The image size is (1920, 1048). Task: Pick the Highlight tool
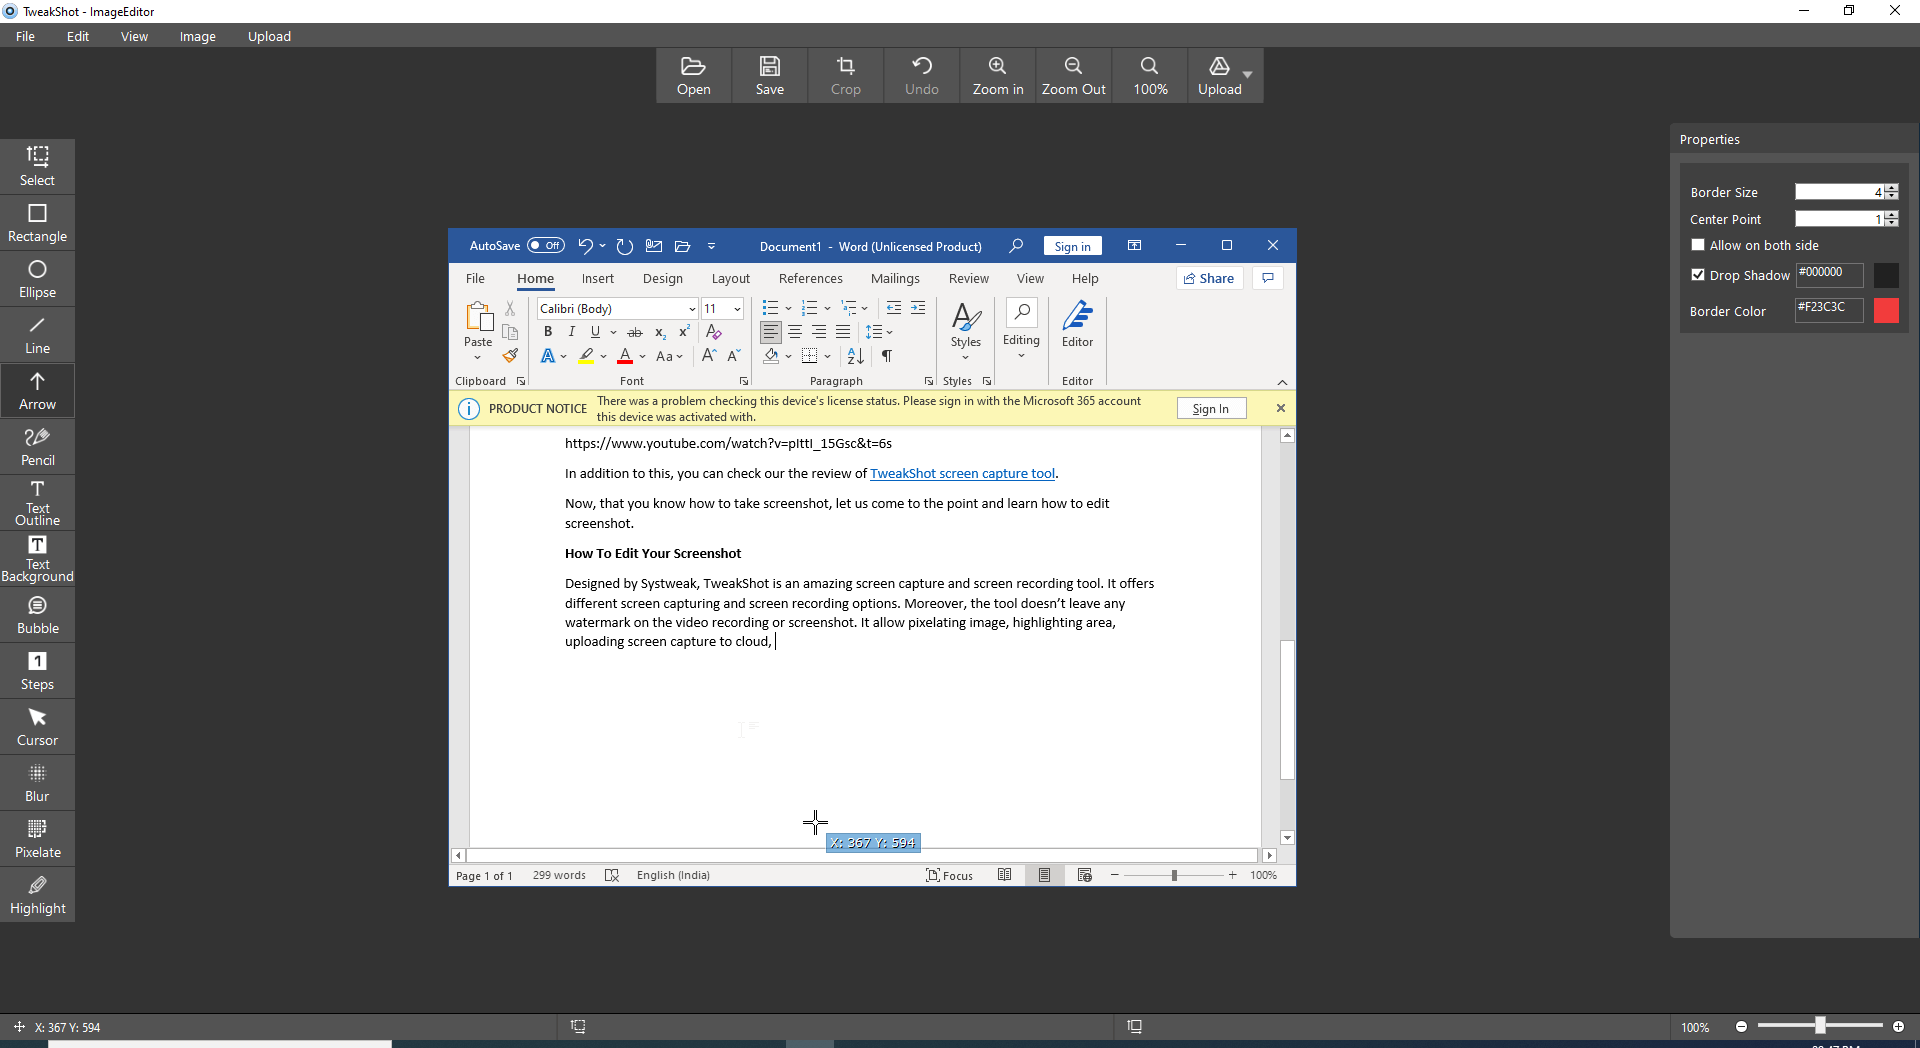[37, 894]
